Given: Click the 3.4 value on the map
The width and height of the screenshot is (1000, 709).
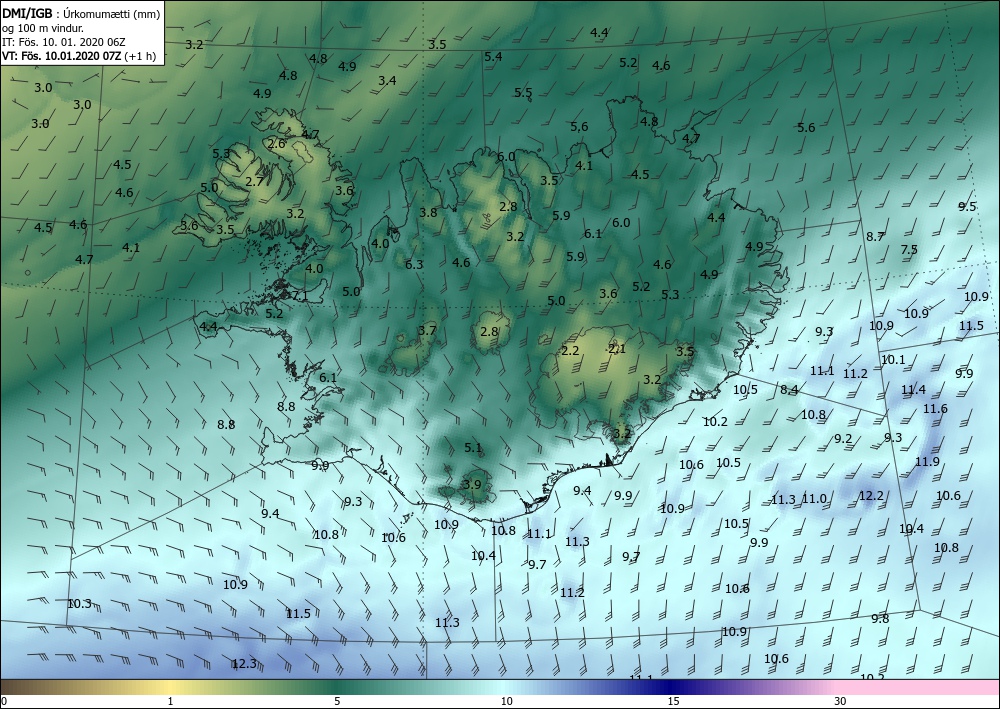Looking at the screenshot, I should point(387,80).
